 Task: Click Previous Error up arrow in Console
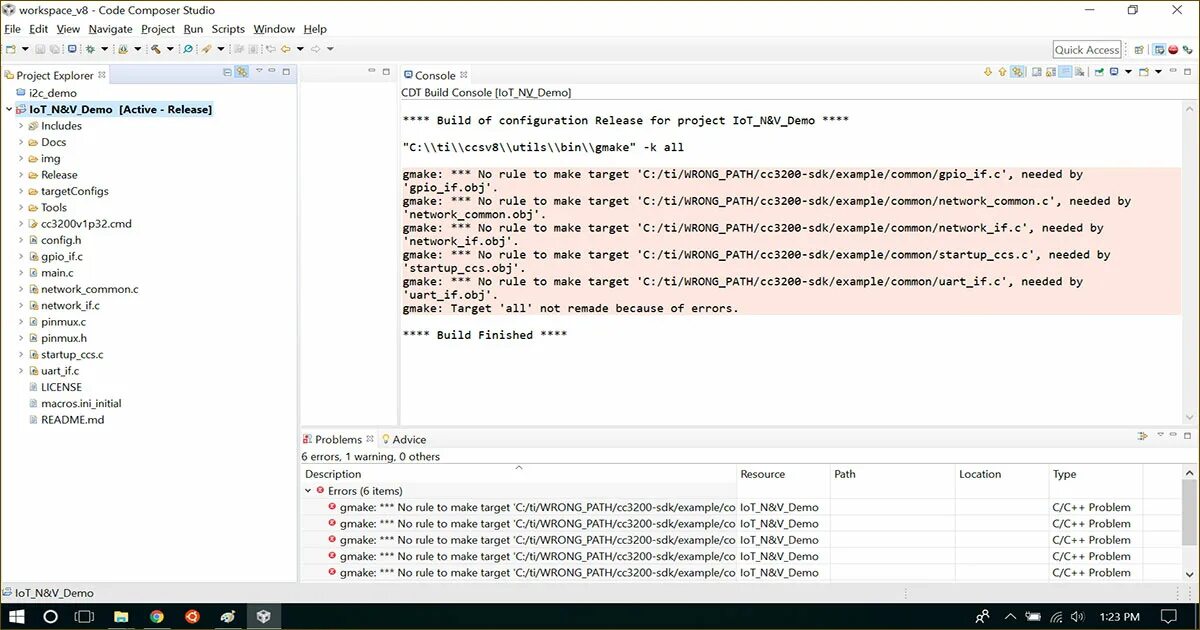1002,72
